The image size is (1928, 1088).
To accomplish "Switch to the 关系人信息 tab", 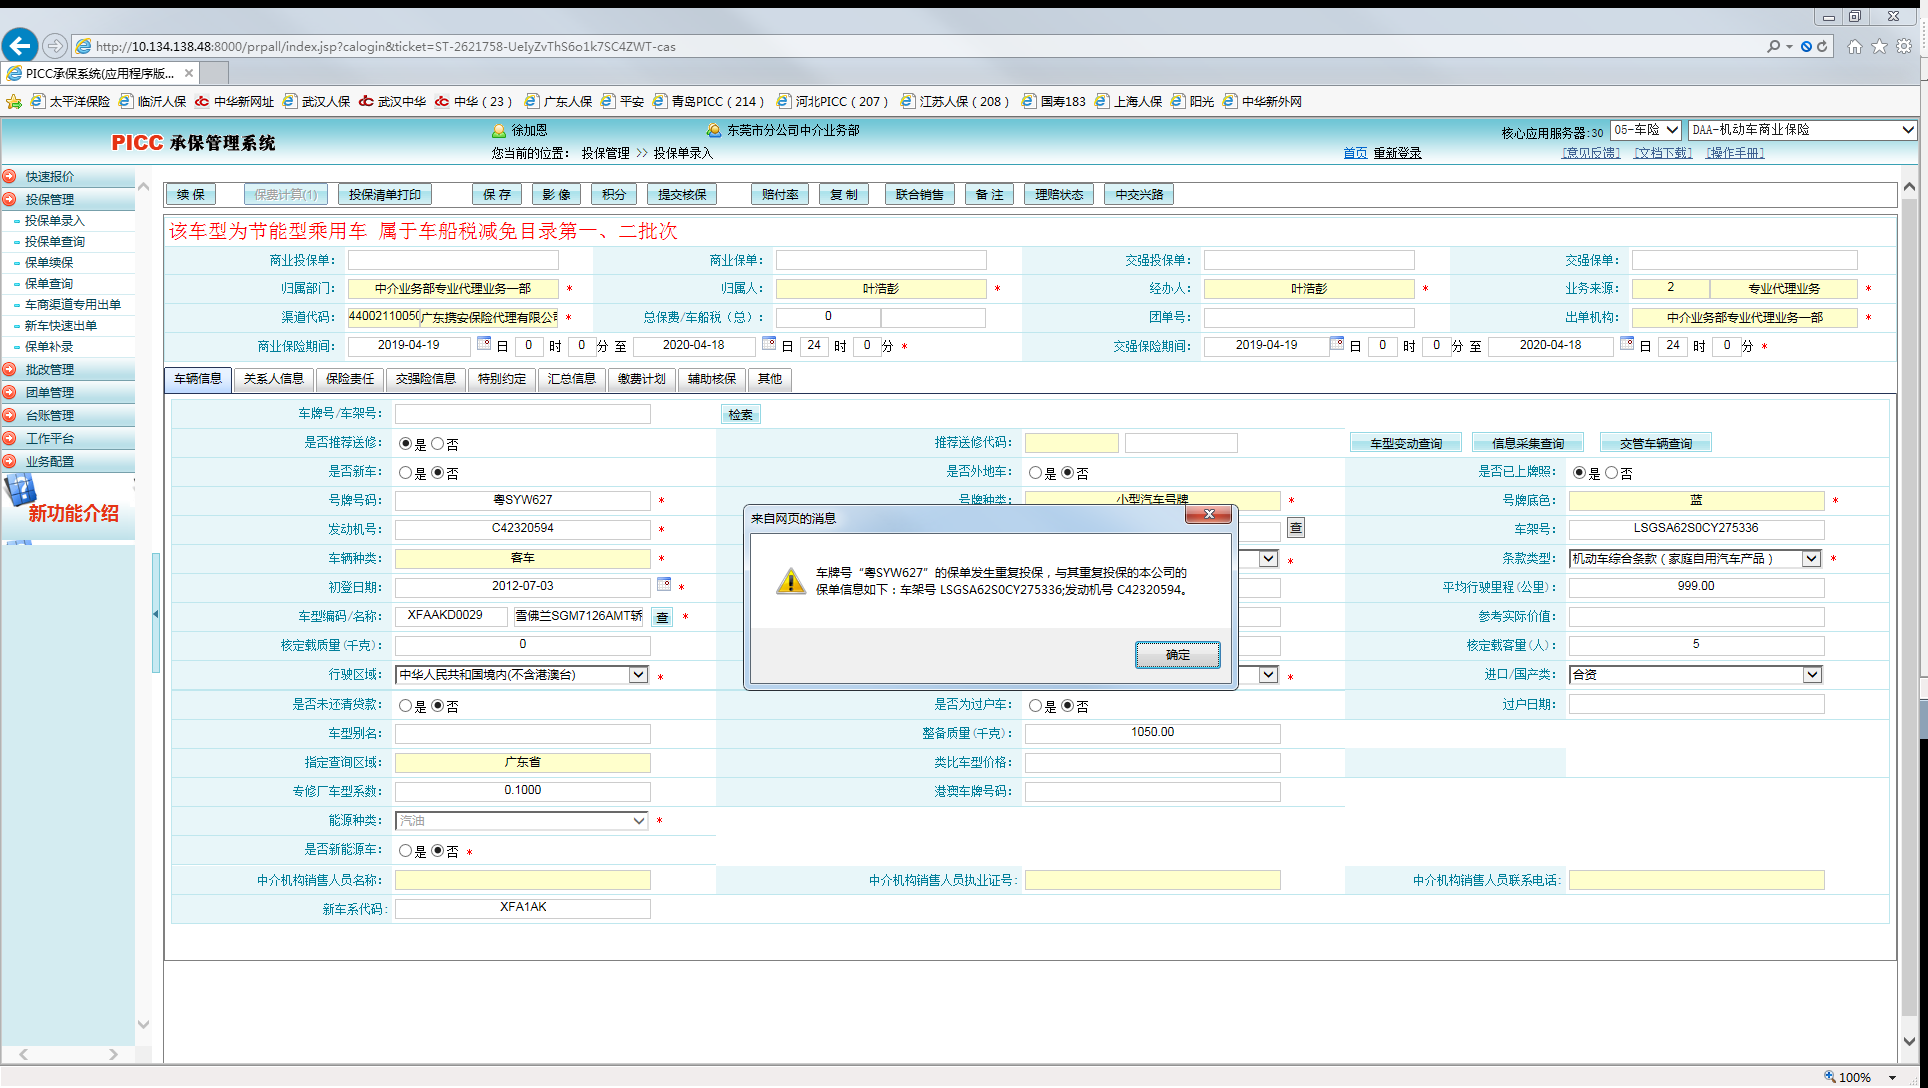I will tap(273, 379).
